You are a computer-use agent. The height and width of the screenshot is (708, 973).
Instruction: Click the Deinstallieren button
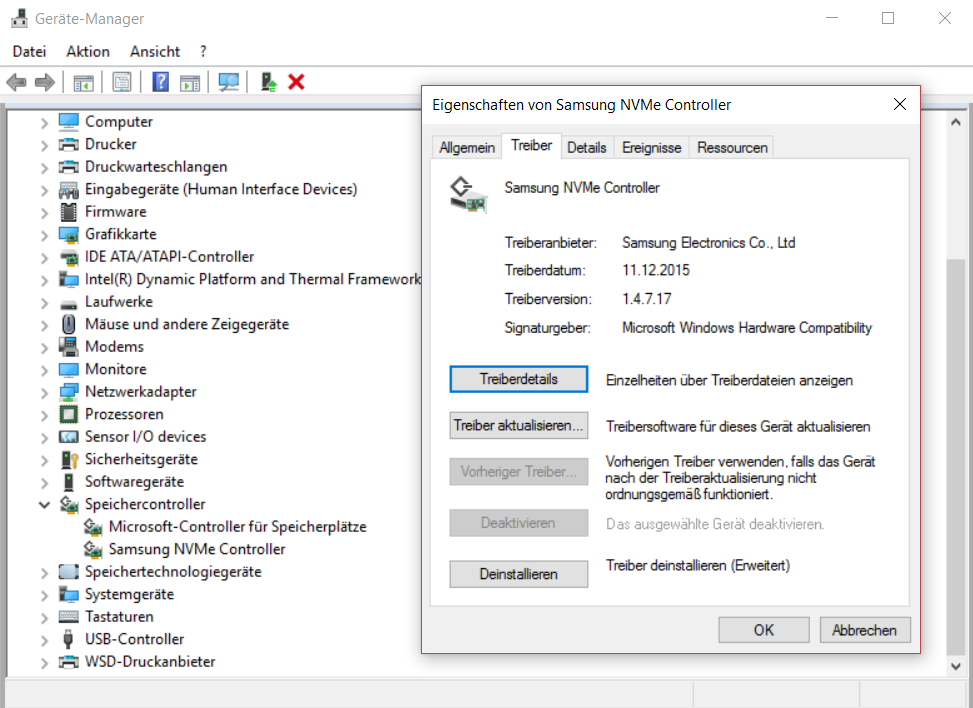(x=519, y=574)
